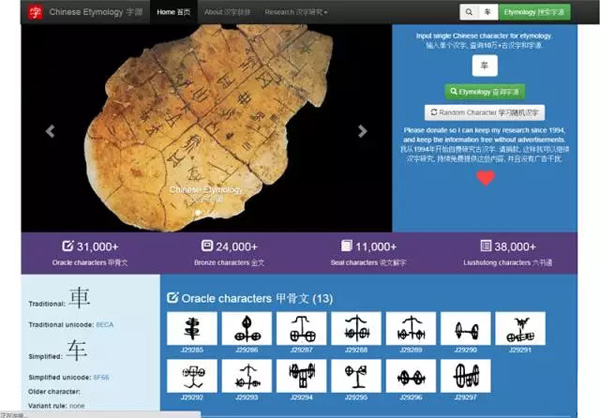This screenshot has width=600, height=418.
Task: Click the Liushutong characters 38,000+ icon
Action: [x=485, y=246]
